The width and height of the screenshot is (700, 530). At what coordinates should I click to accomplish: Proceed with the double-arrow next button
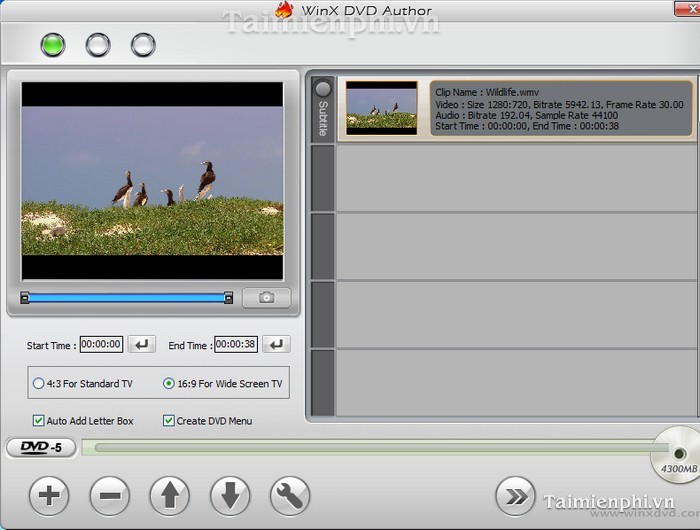pos(515,496)
